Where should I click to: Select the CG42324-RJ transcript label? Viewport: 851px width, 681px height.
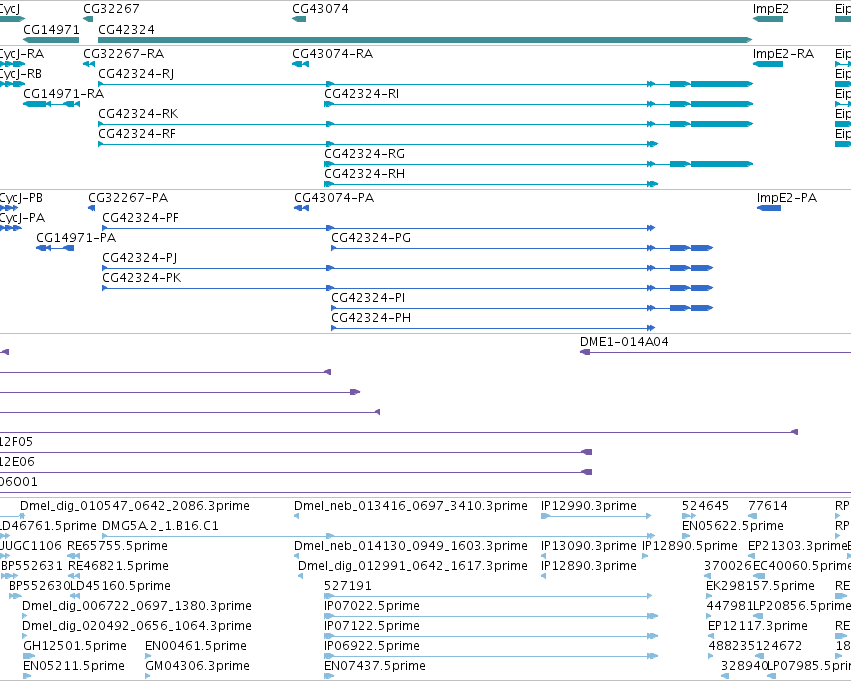pyautogui.click(x=136, y=74)
